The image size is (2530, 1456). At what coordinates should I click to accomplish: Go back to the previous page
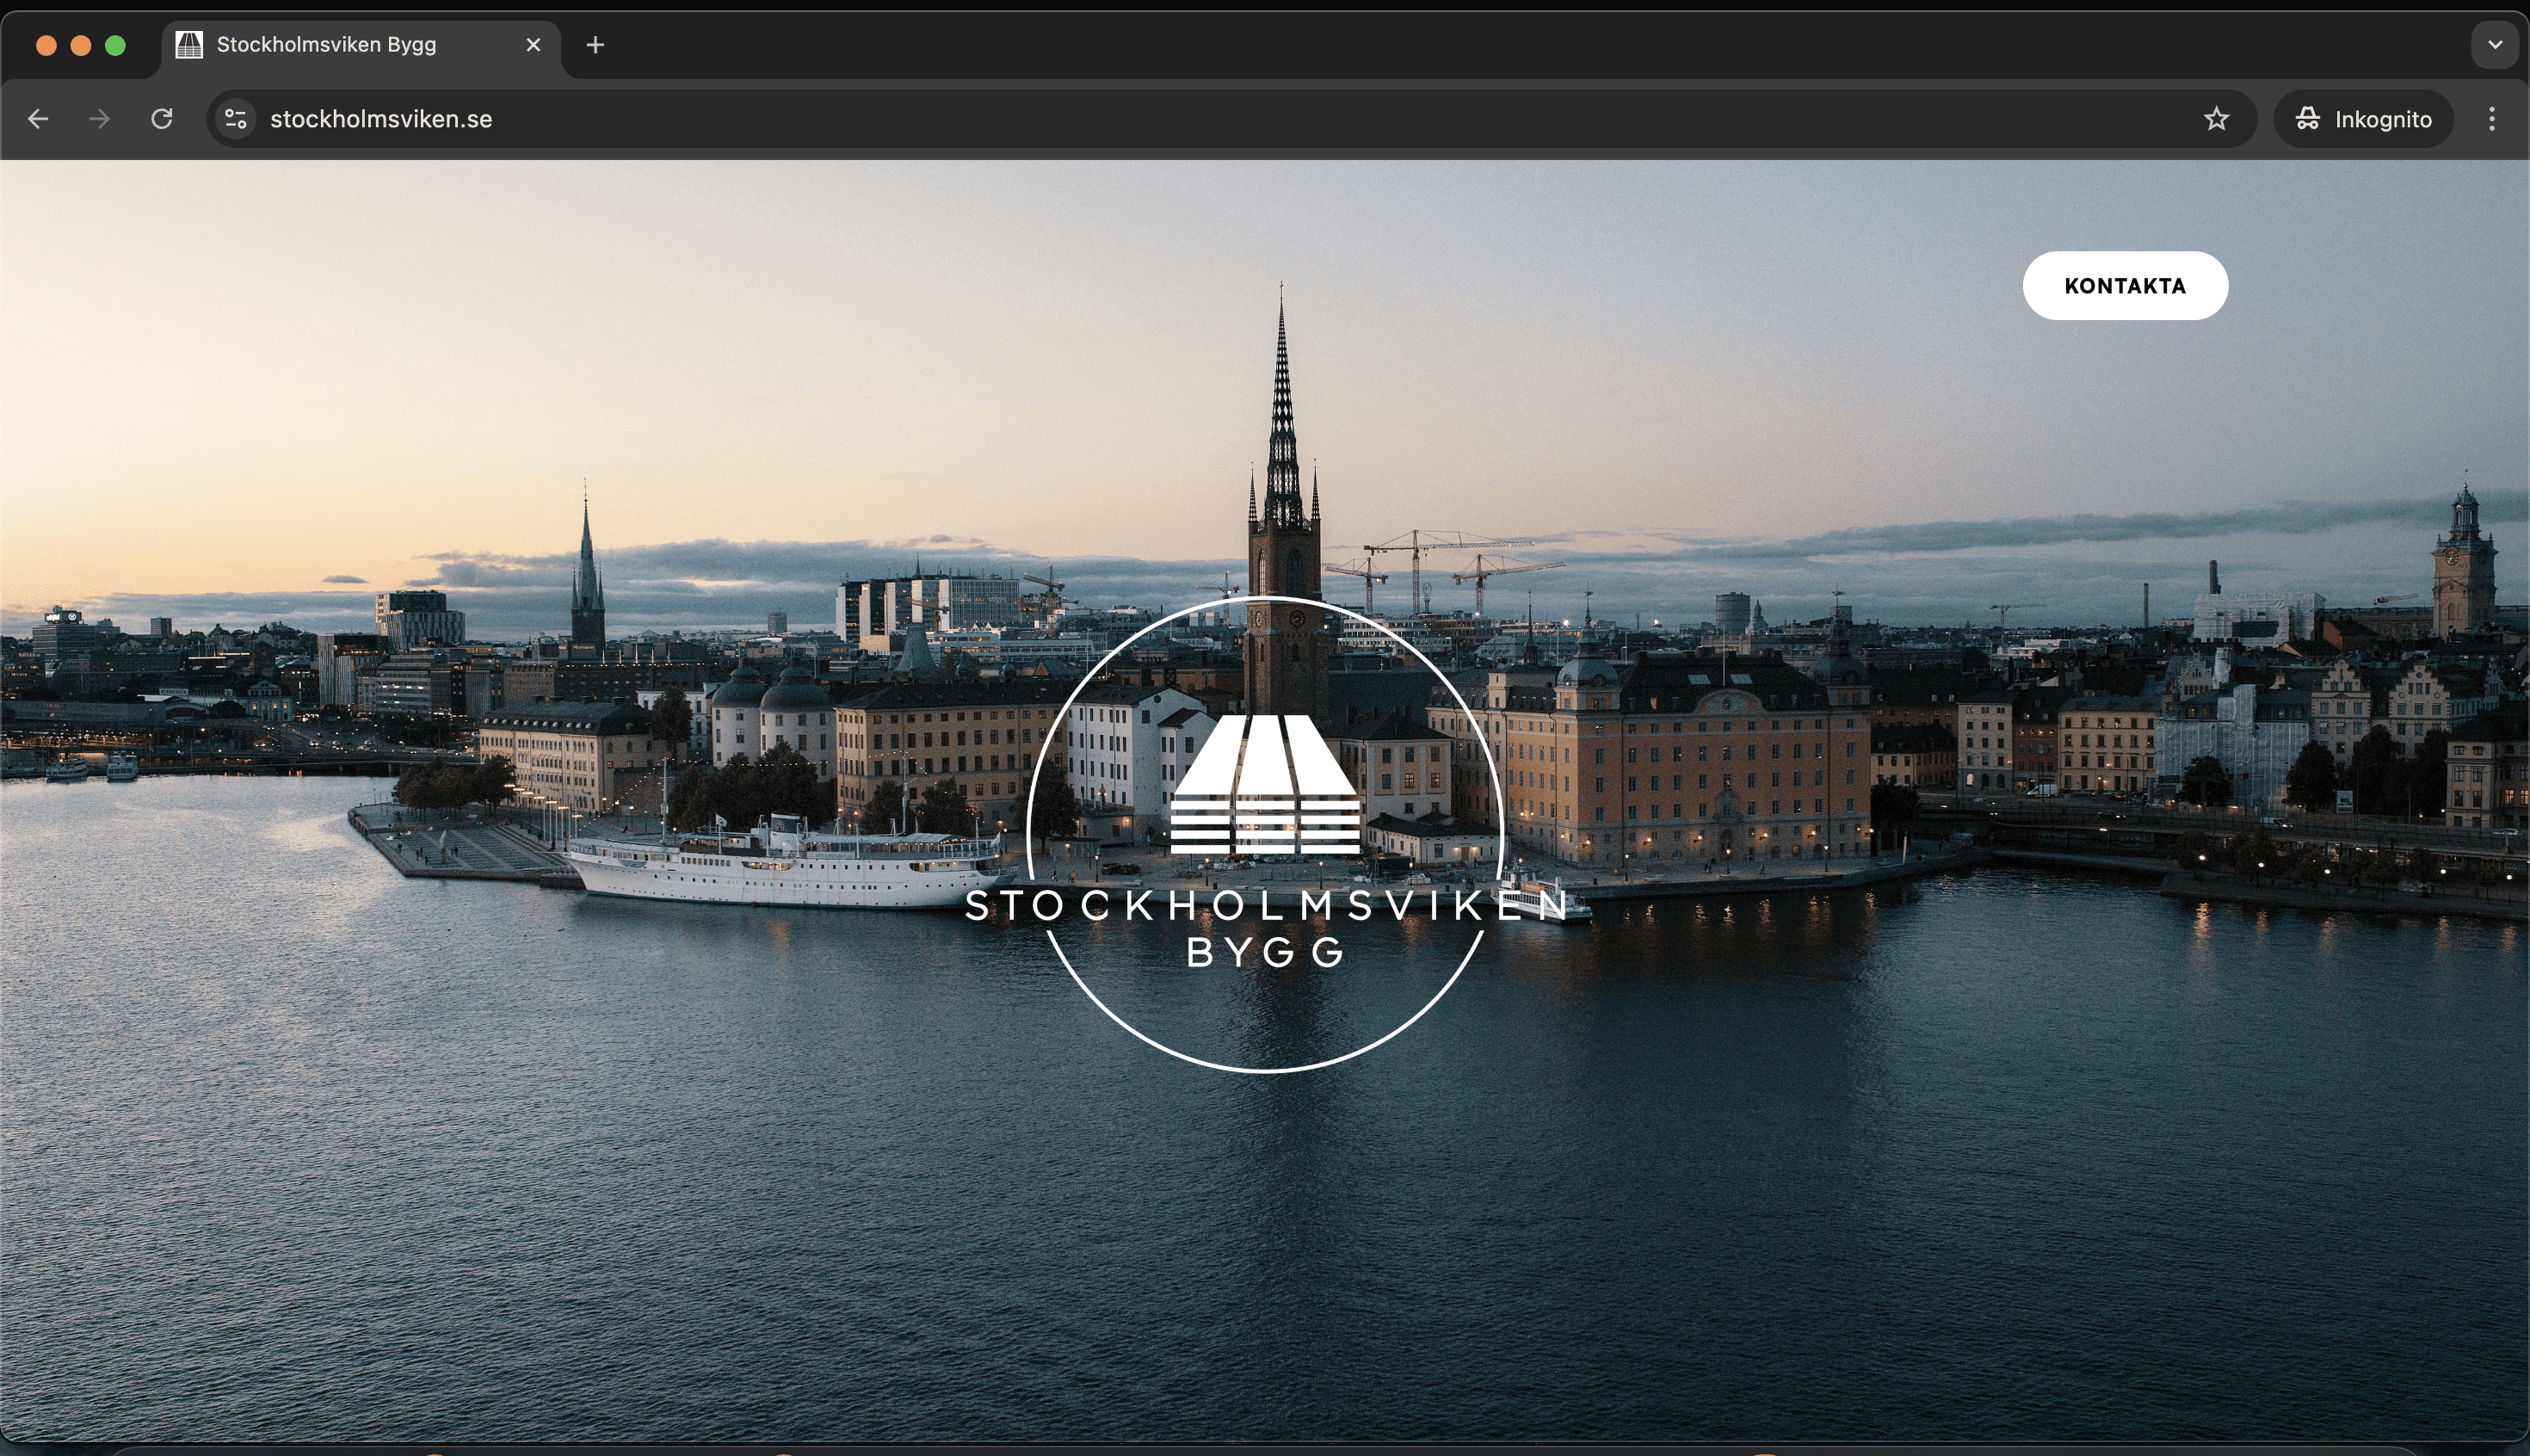point(38,119)
